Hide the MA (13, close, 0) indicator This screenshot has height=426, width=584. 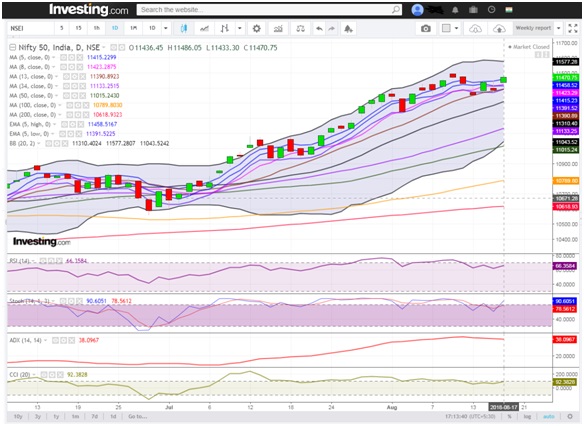click(66, 76)
